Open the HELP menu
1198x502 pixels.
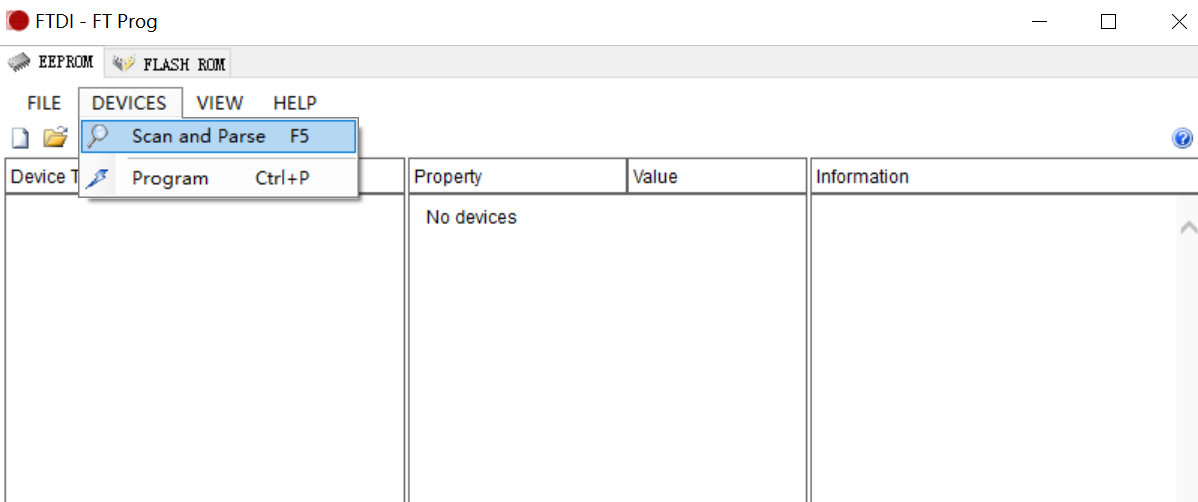[295, 102]
